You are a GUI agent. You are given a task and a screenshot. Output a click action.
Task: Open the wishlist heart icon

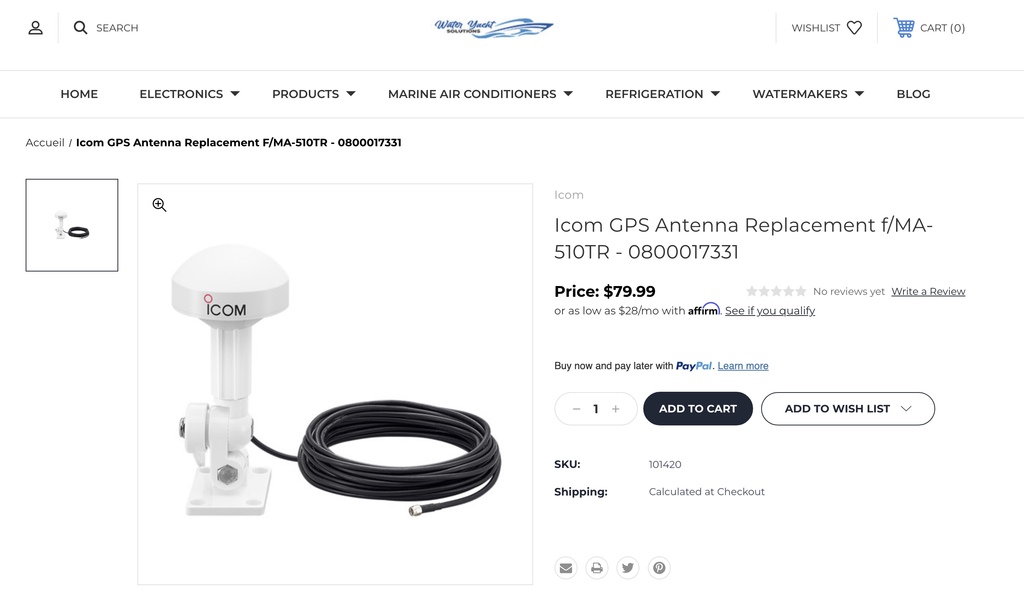(x=854, y=27)
